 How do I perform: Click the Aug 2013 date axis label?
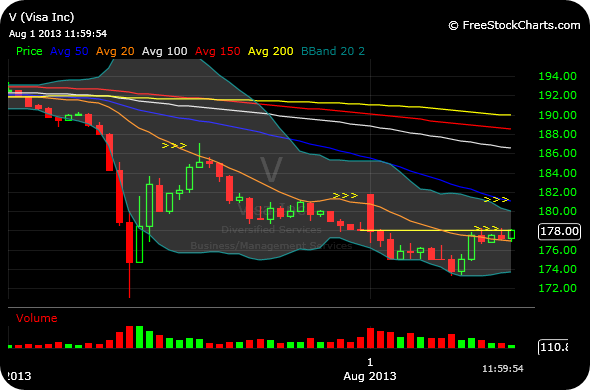(370, 376)
